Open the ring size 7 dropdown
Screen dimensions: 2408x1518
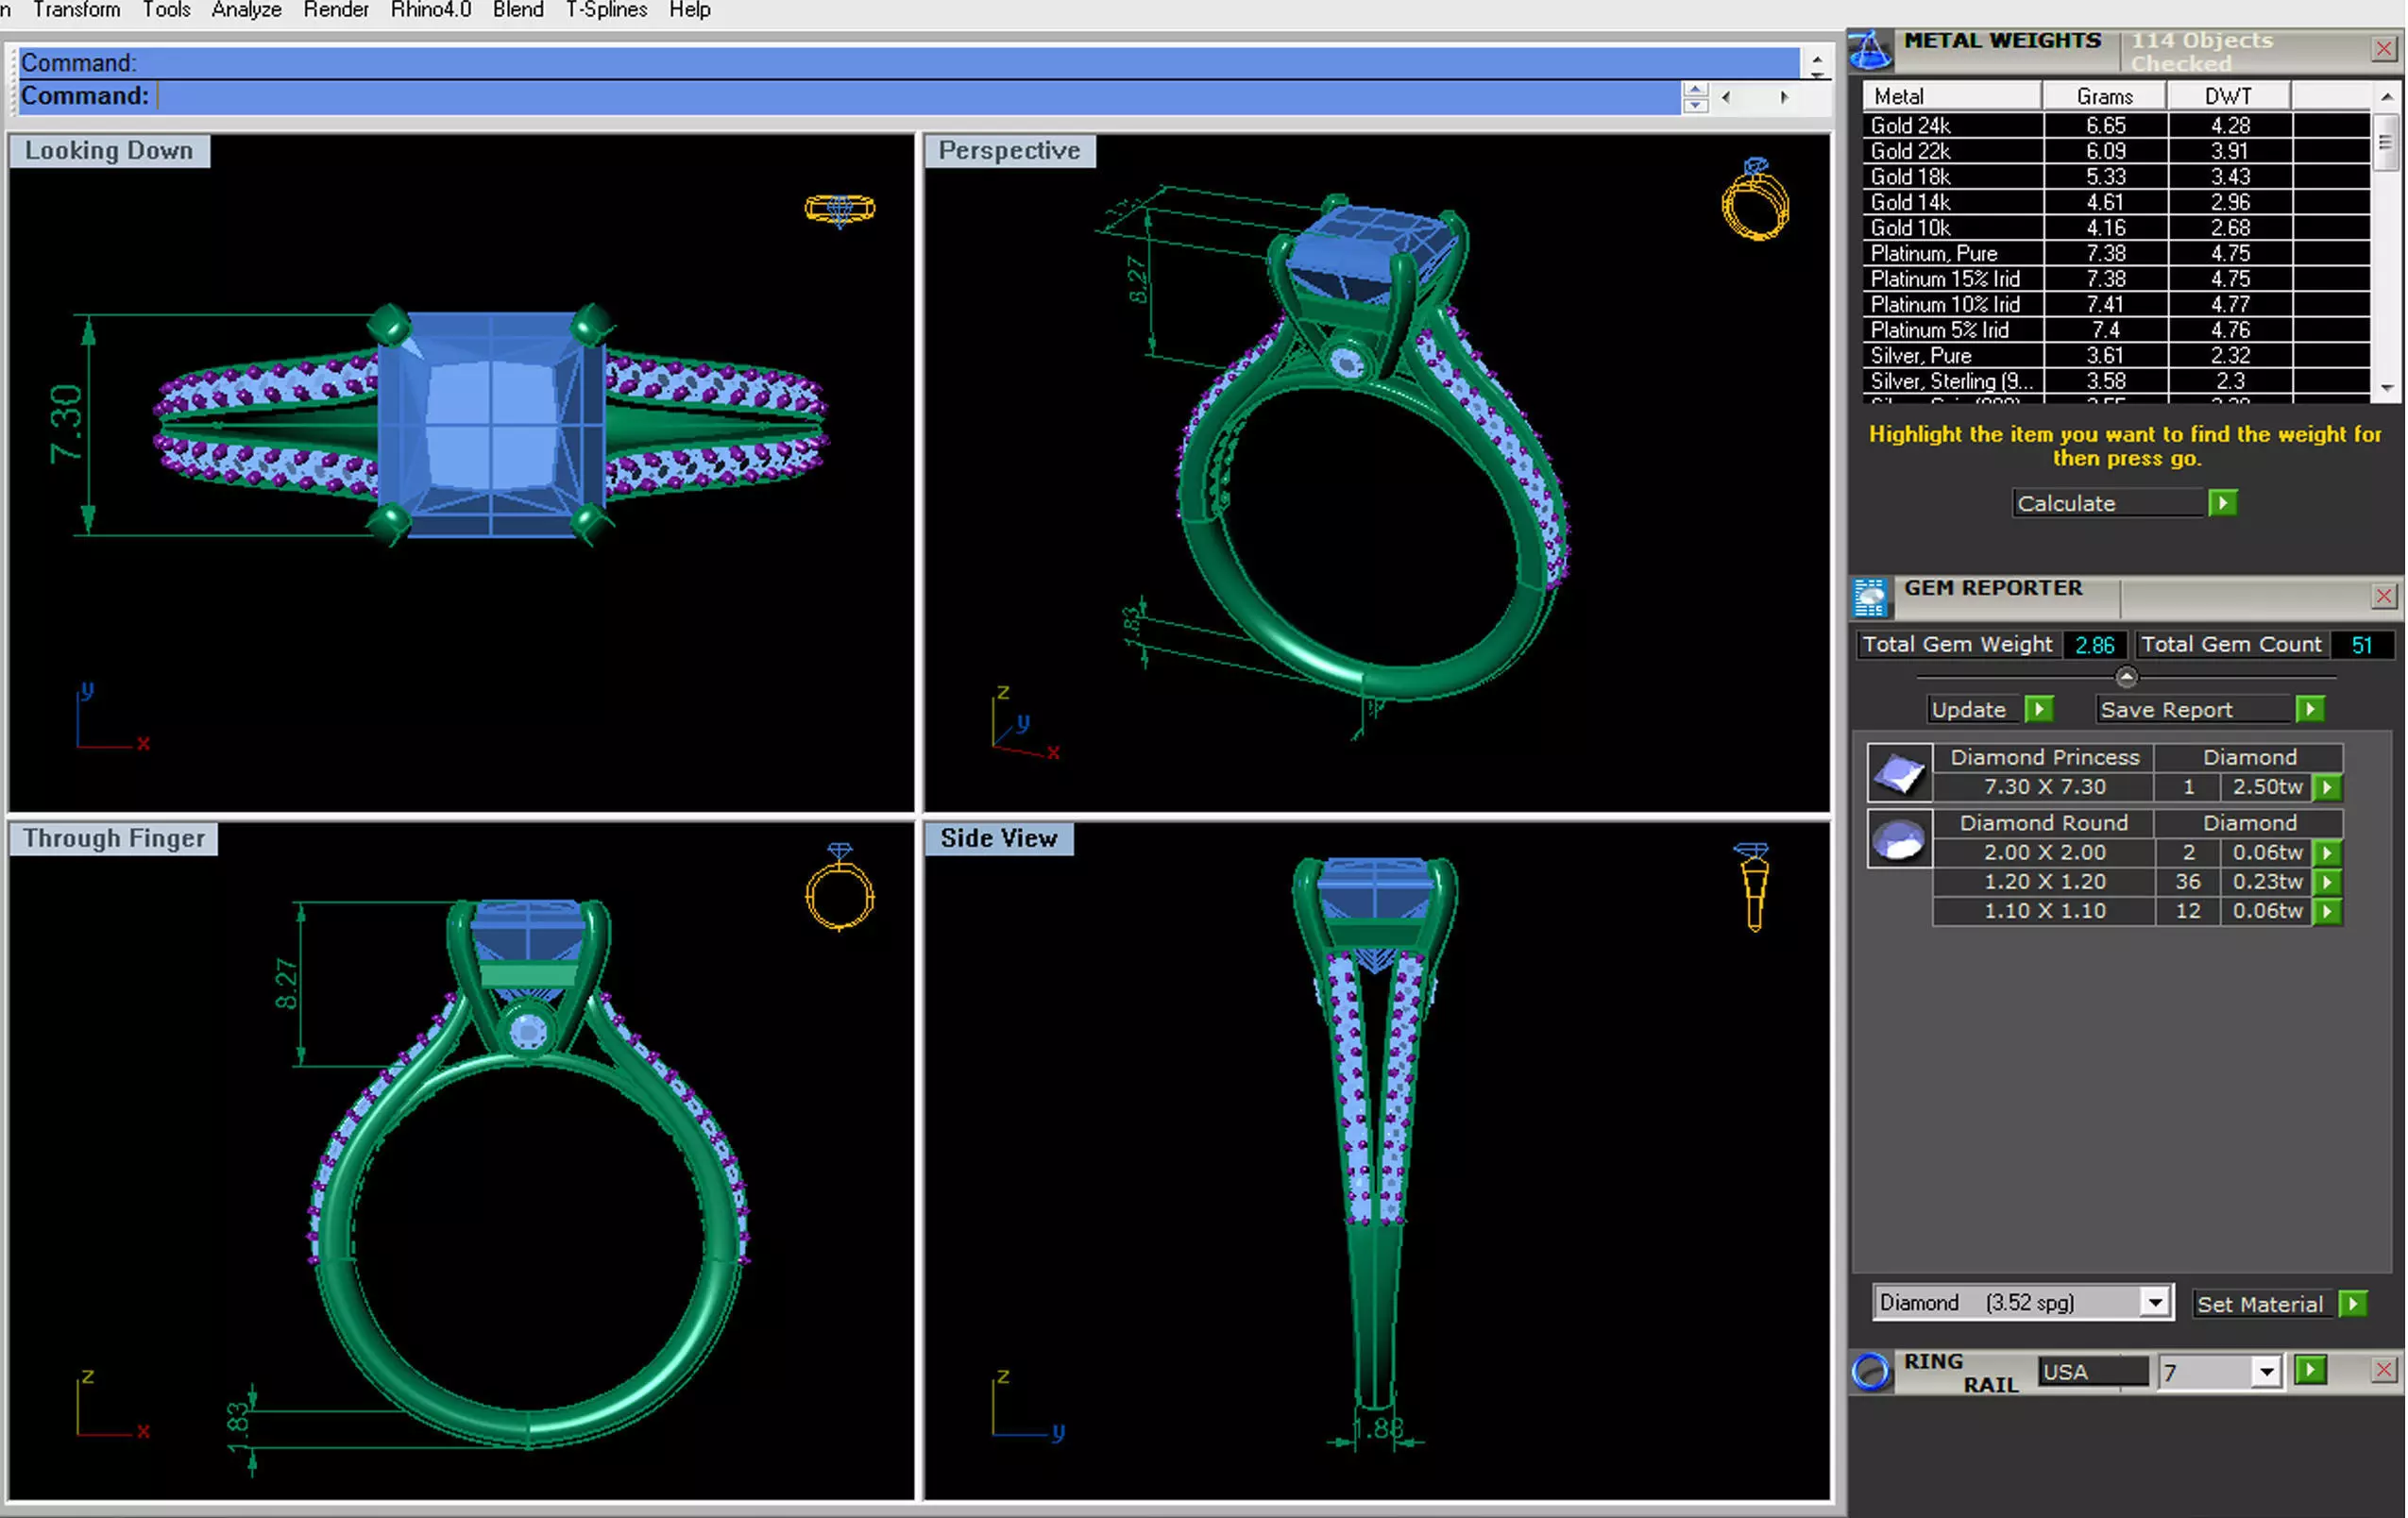tap(2265, 1371)
